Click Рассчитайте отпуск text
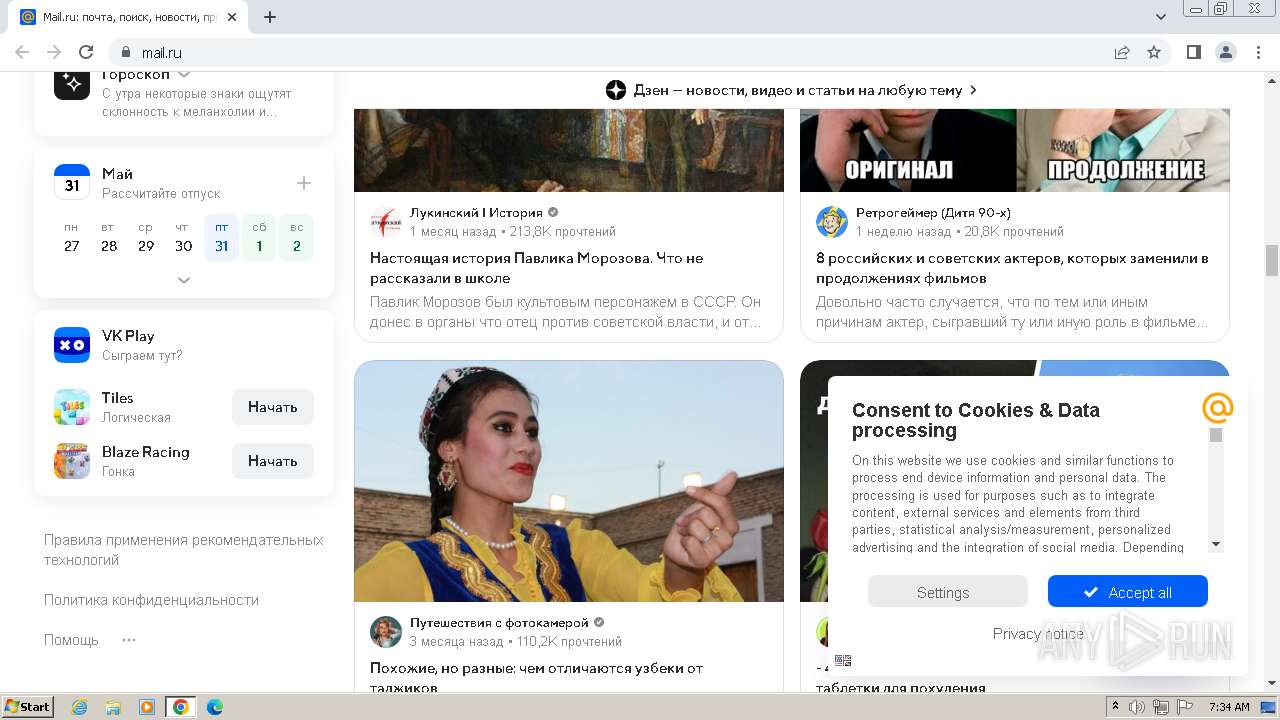The width and height of the screenshot is (1280, 720). tap(161, 193)
